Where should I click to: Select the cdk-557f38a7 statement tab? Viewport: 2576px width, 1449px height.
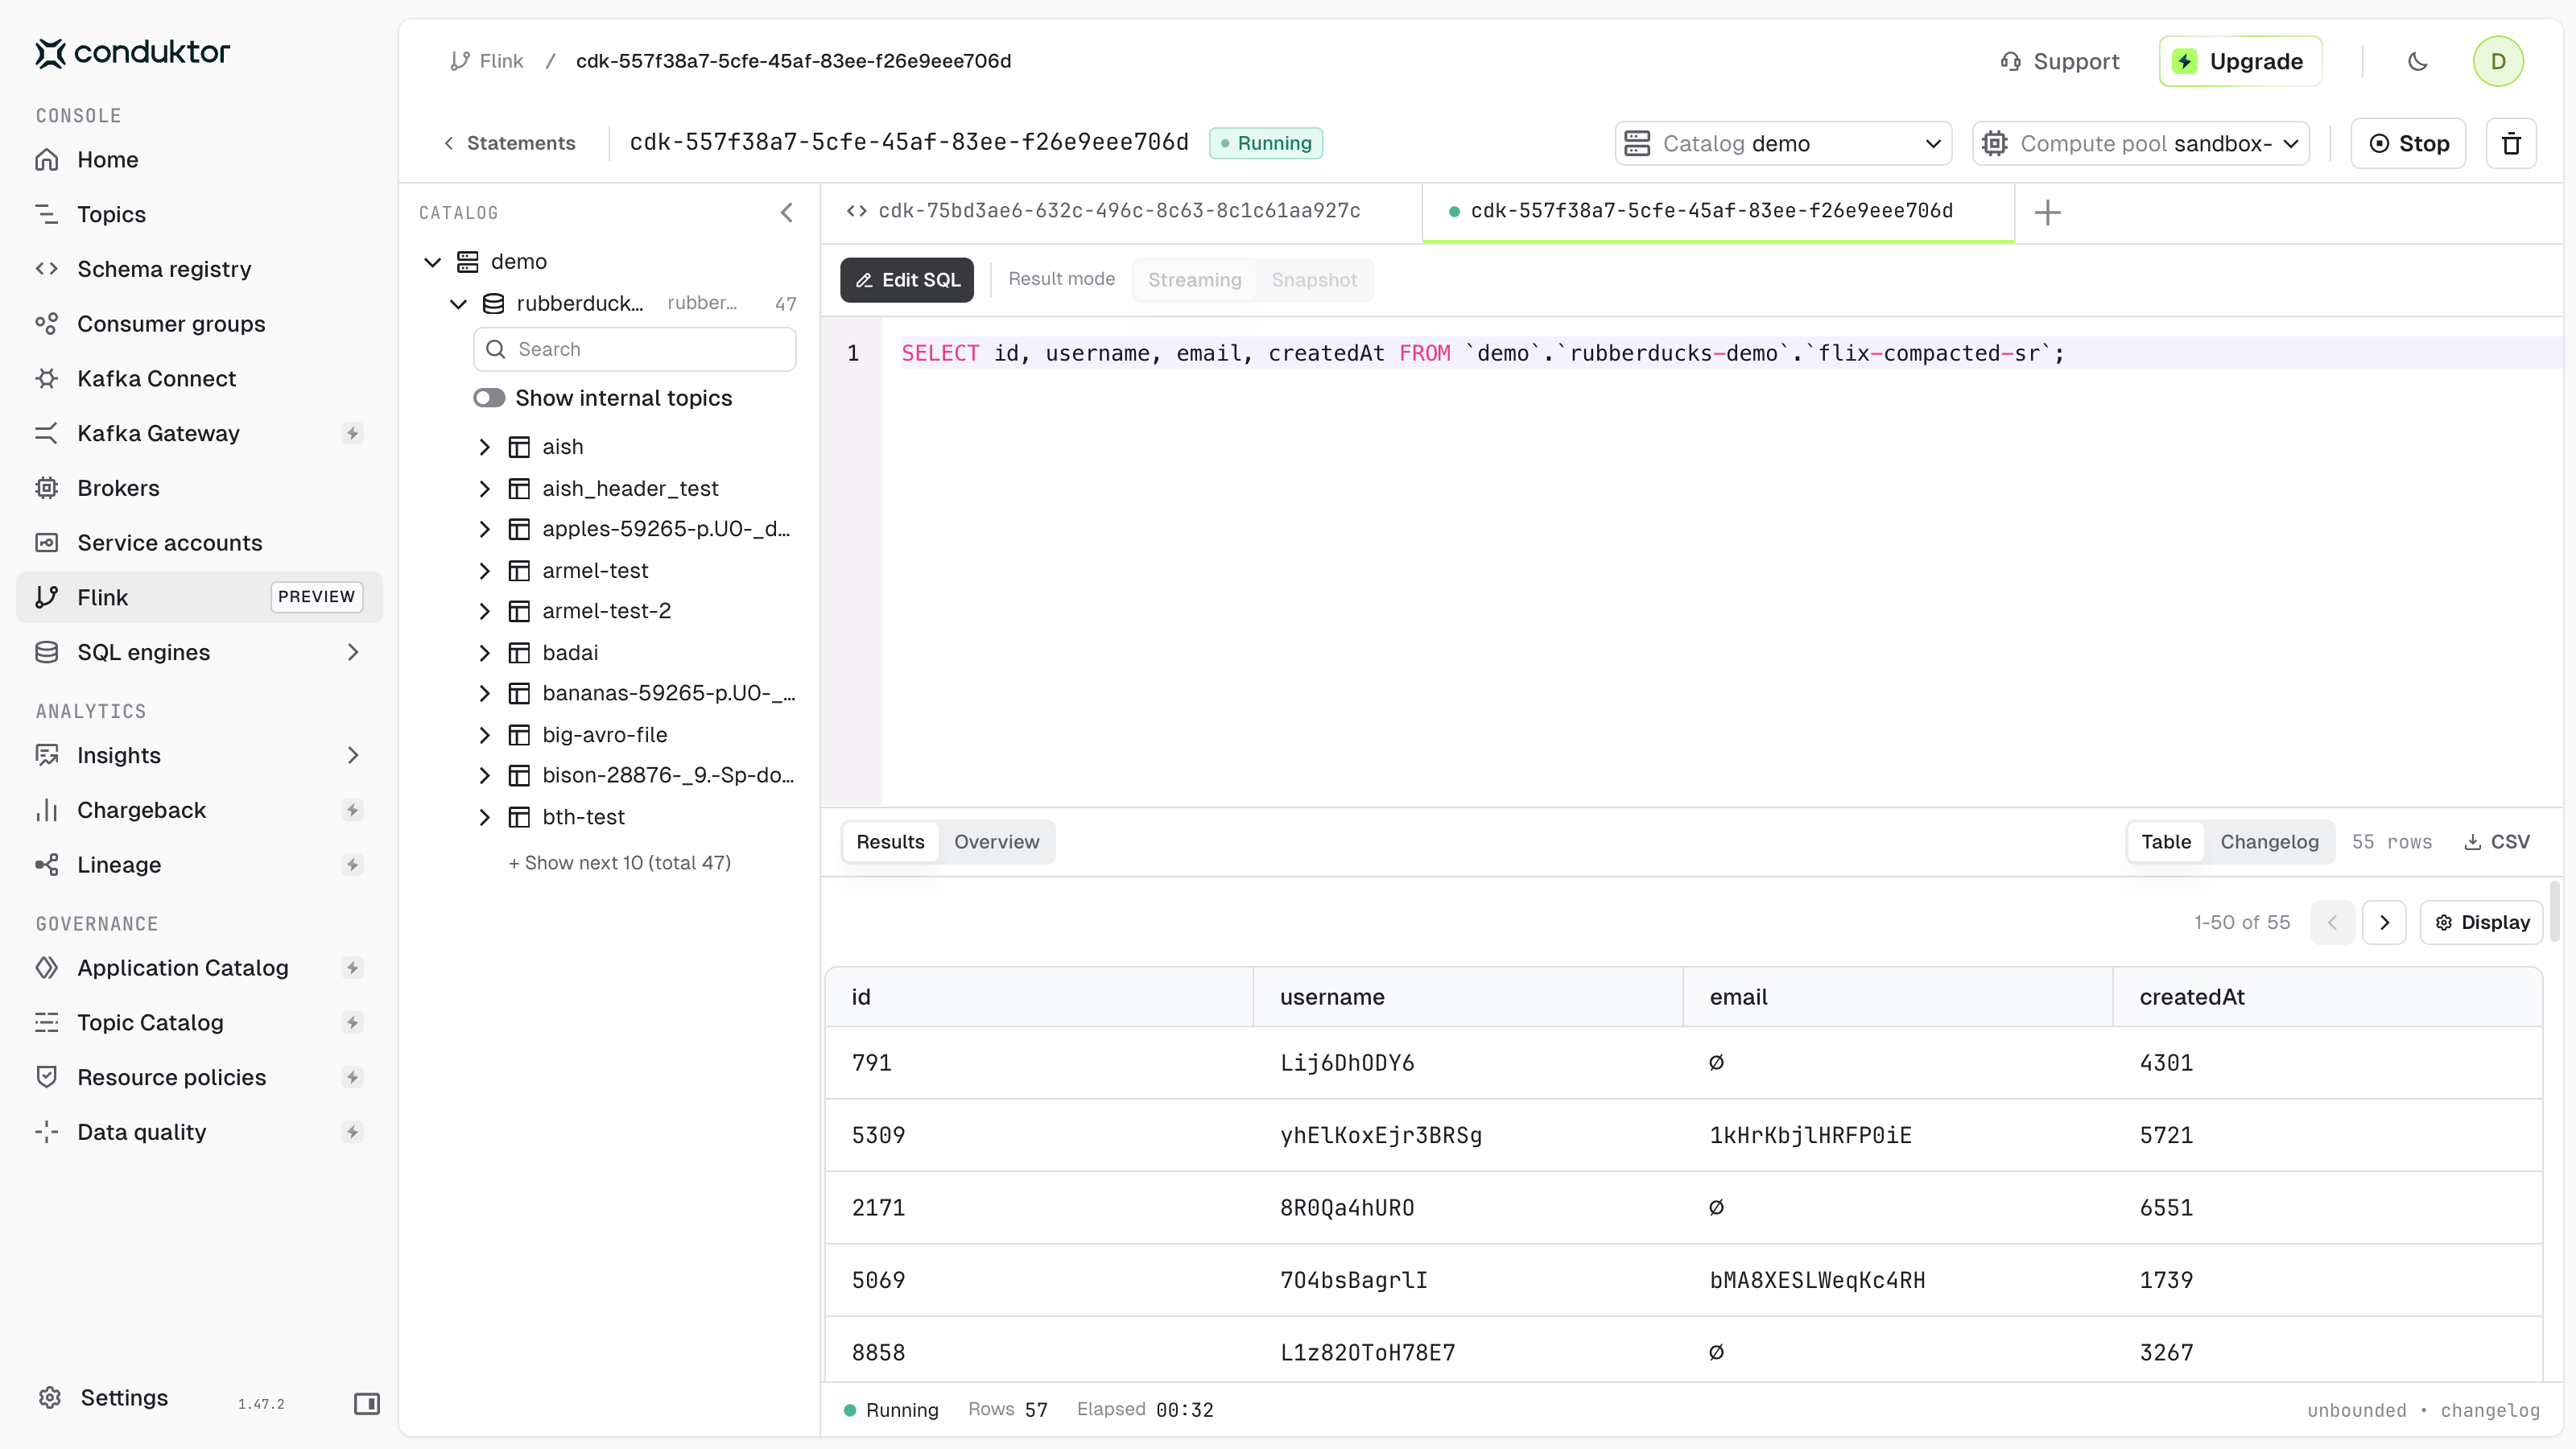(x=1718, y=212)
